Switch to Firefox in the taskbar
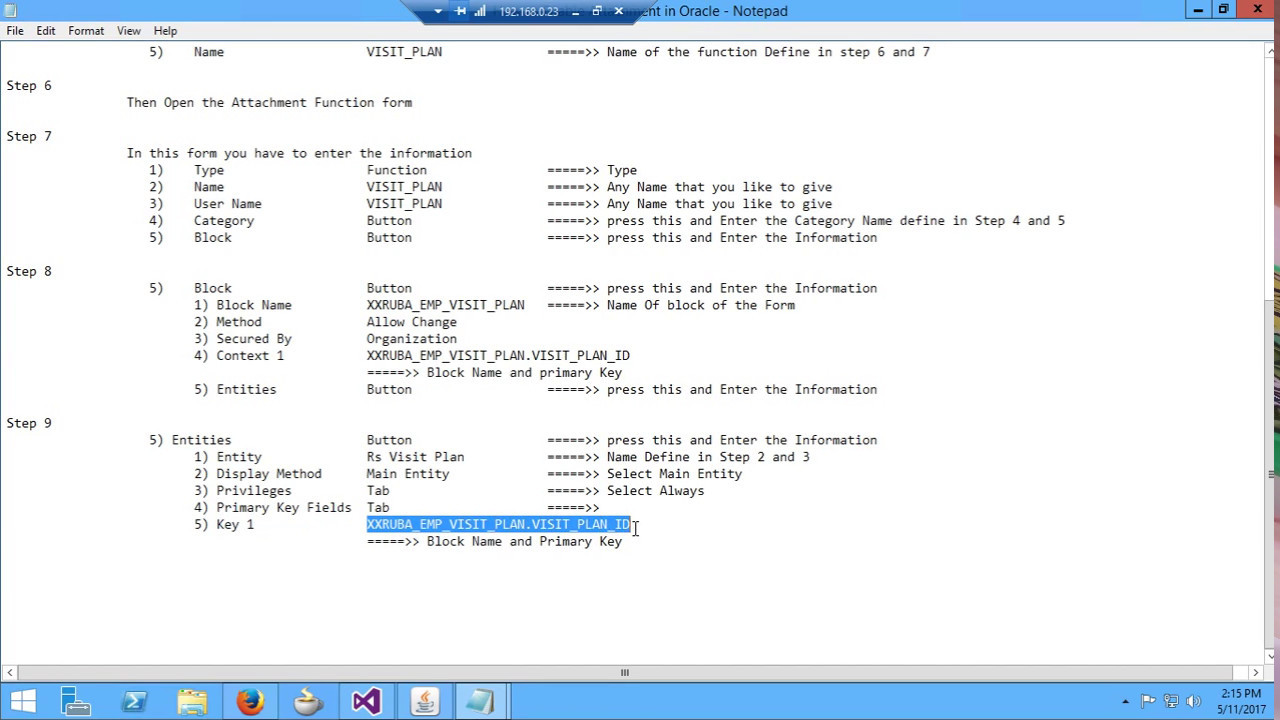 (250, 701)
